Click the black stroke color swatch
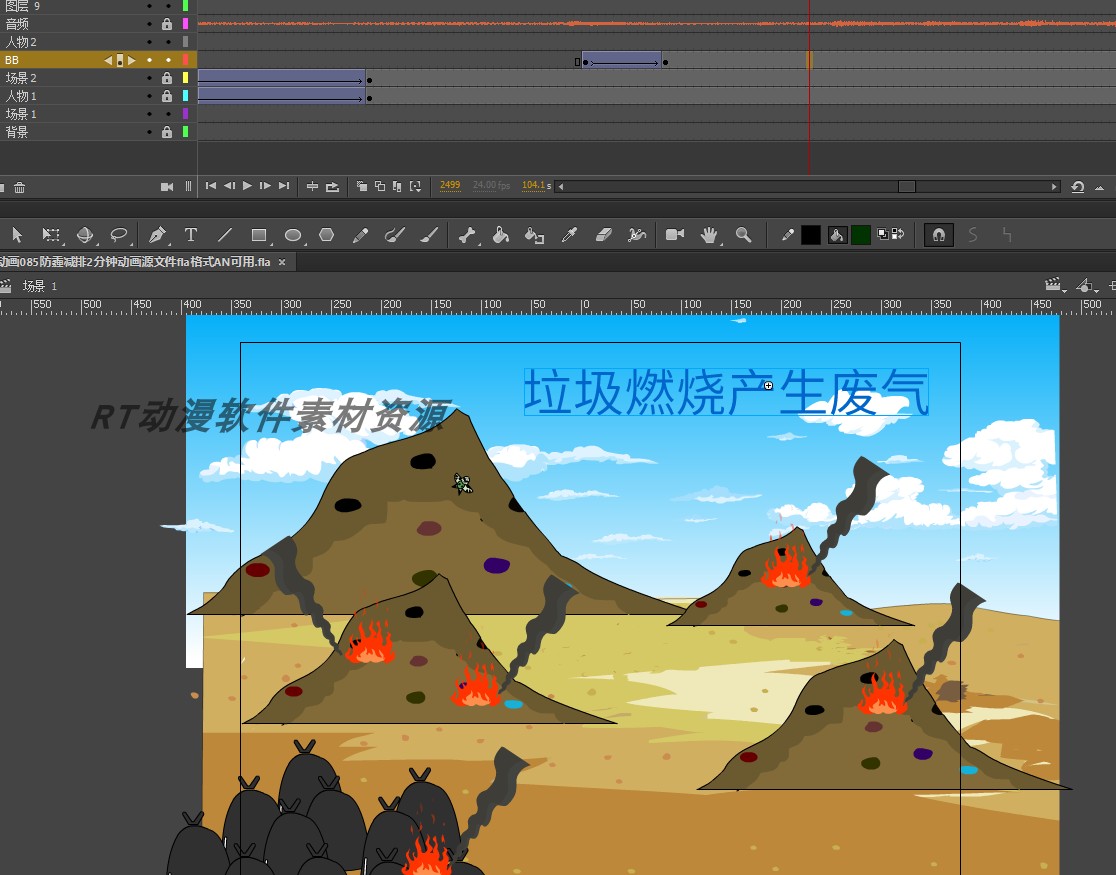Screen dimensions: 1116x875 (810, 236)
